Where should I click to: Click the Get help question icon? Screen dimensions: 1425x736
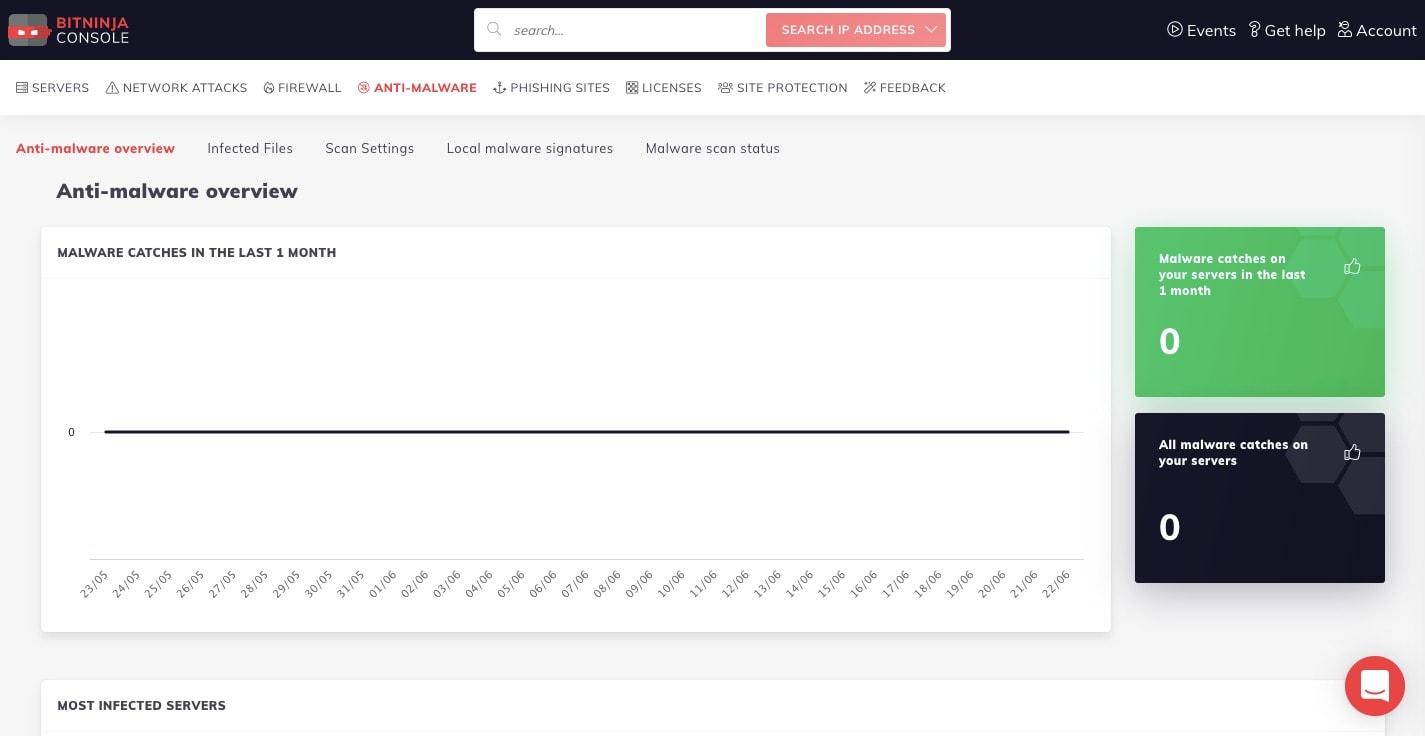(1255, 30)
